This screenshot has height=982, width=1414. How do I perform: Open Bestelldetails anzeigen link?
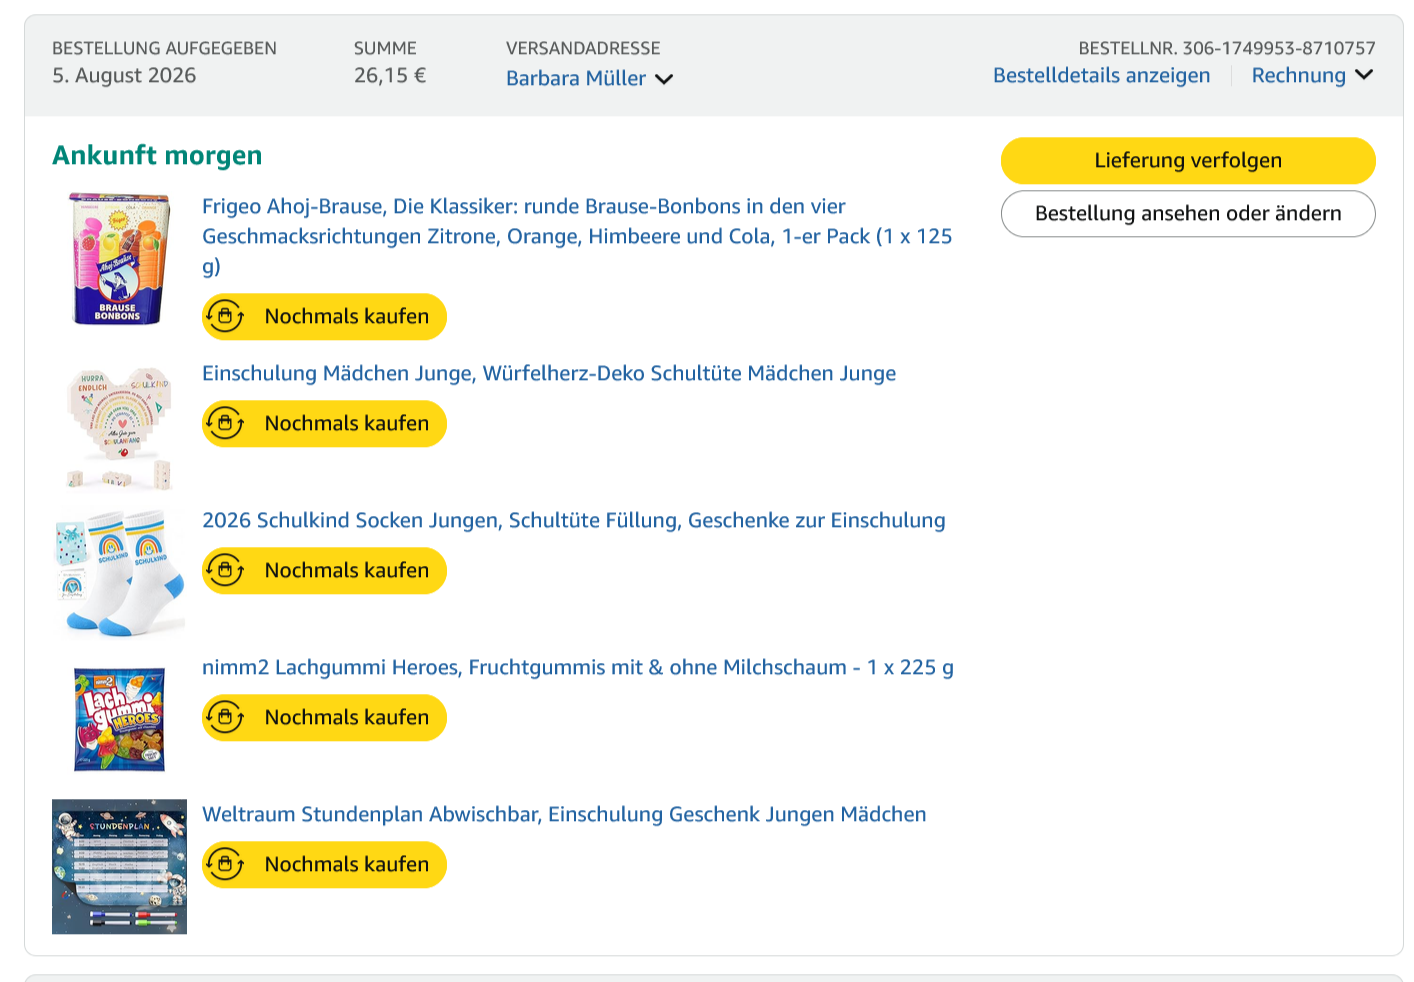point(1101,75)
